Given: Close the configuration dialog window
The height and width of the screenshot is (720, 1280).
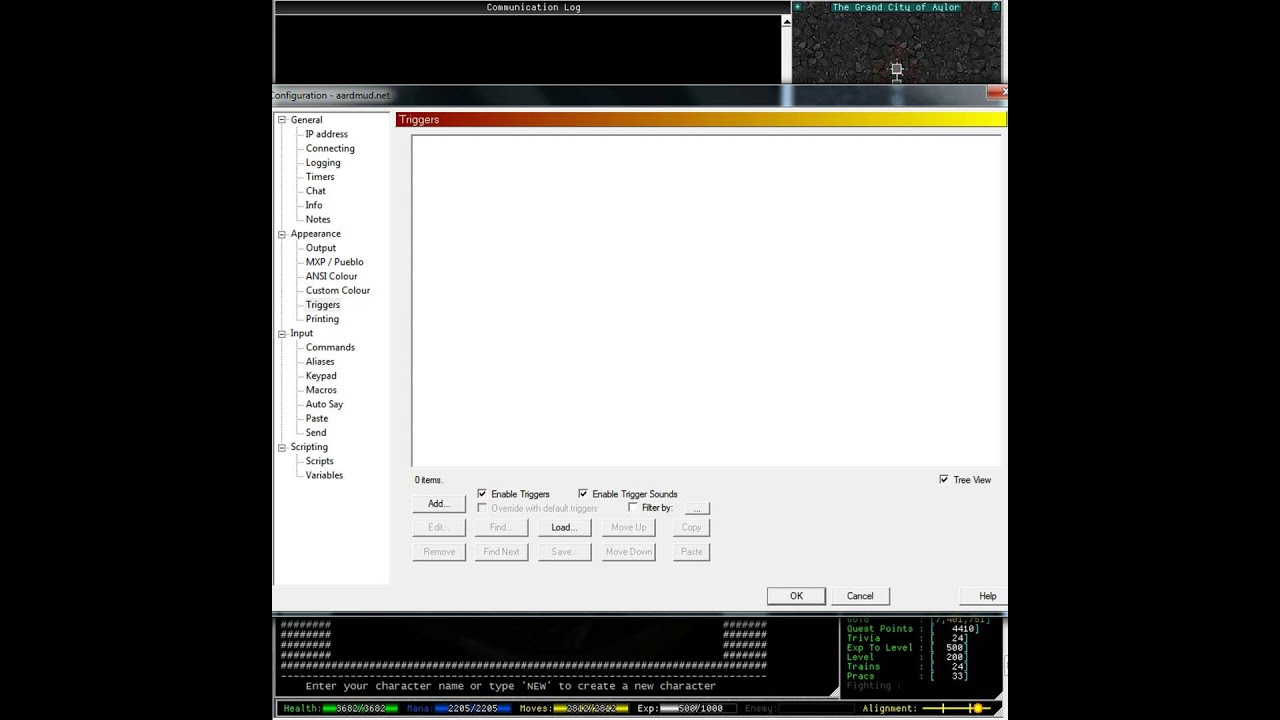Looking at the screenshot, I should pyautogui.click(x=997, y=92).
